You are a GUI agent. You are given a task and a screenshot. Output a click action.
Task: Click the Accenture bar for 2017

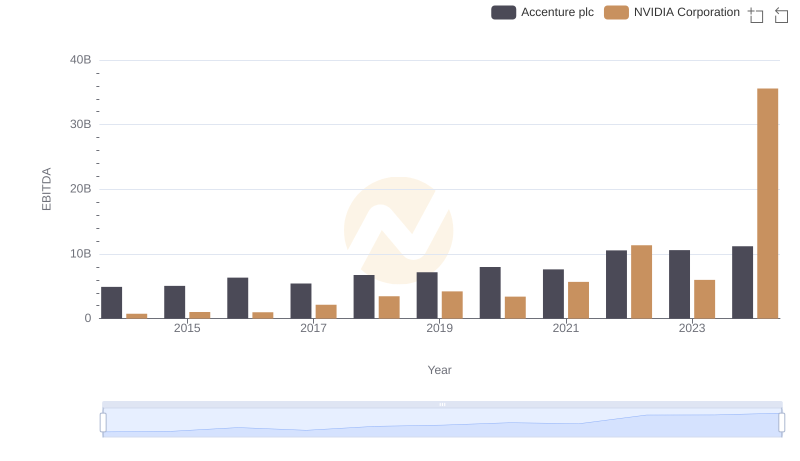(x=301, y=301)
